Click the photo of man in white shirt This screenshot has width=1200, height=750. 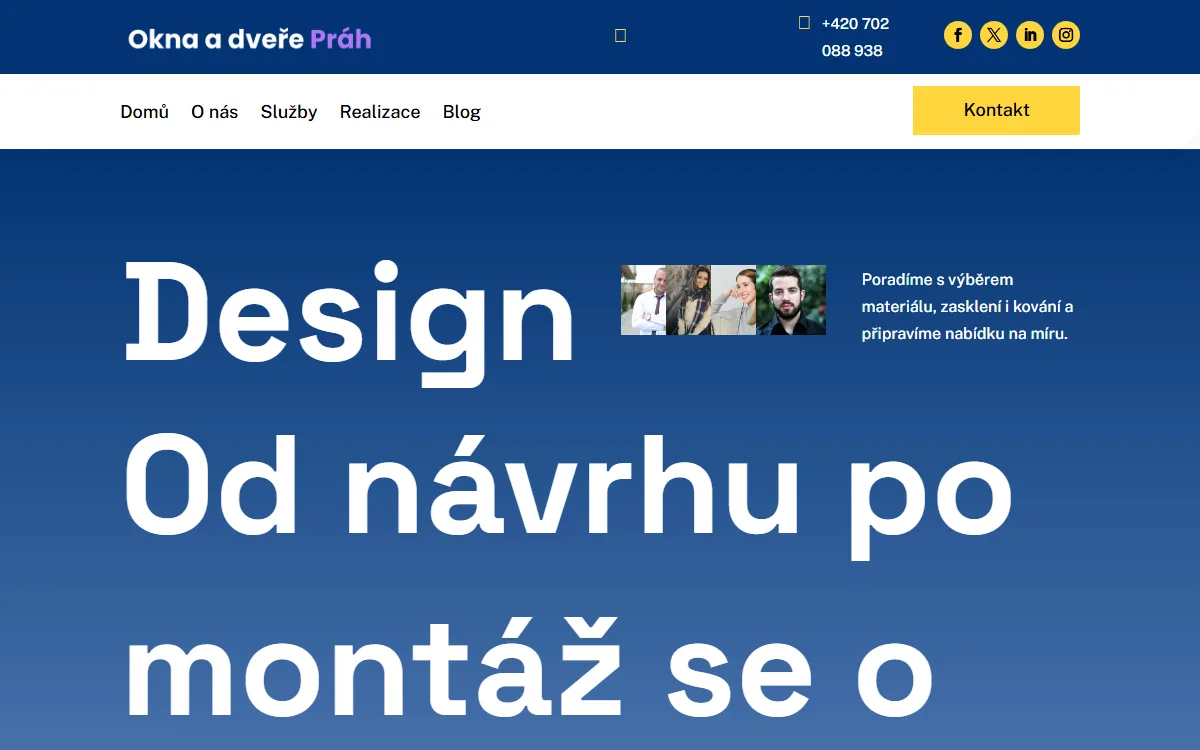tap(643, 300)
